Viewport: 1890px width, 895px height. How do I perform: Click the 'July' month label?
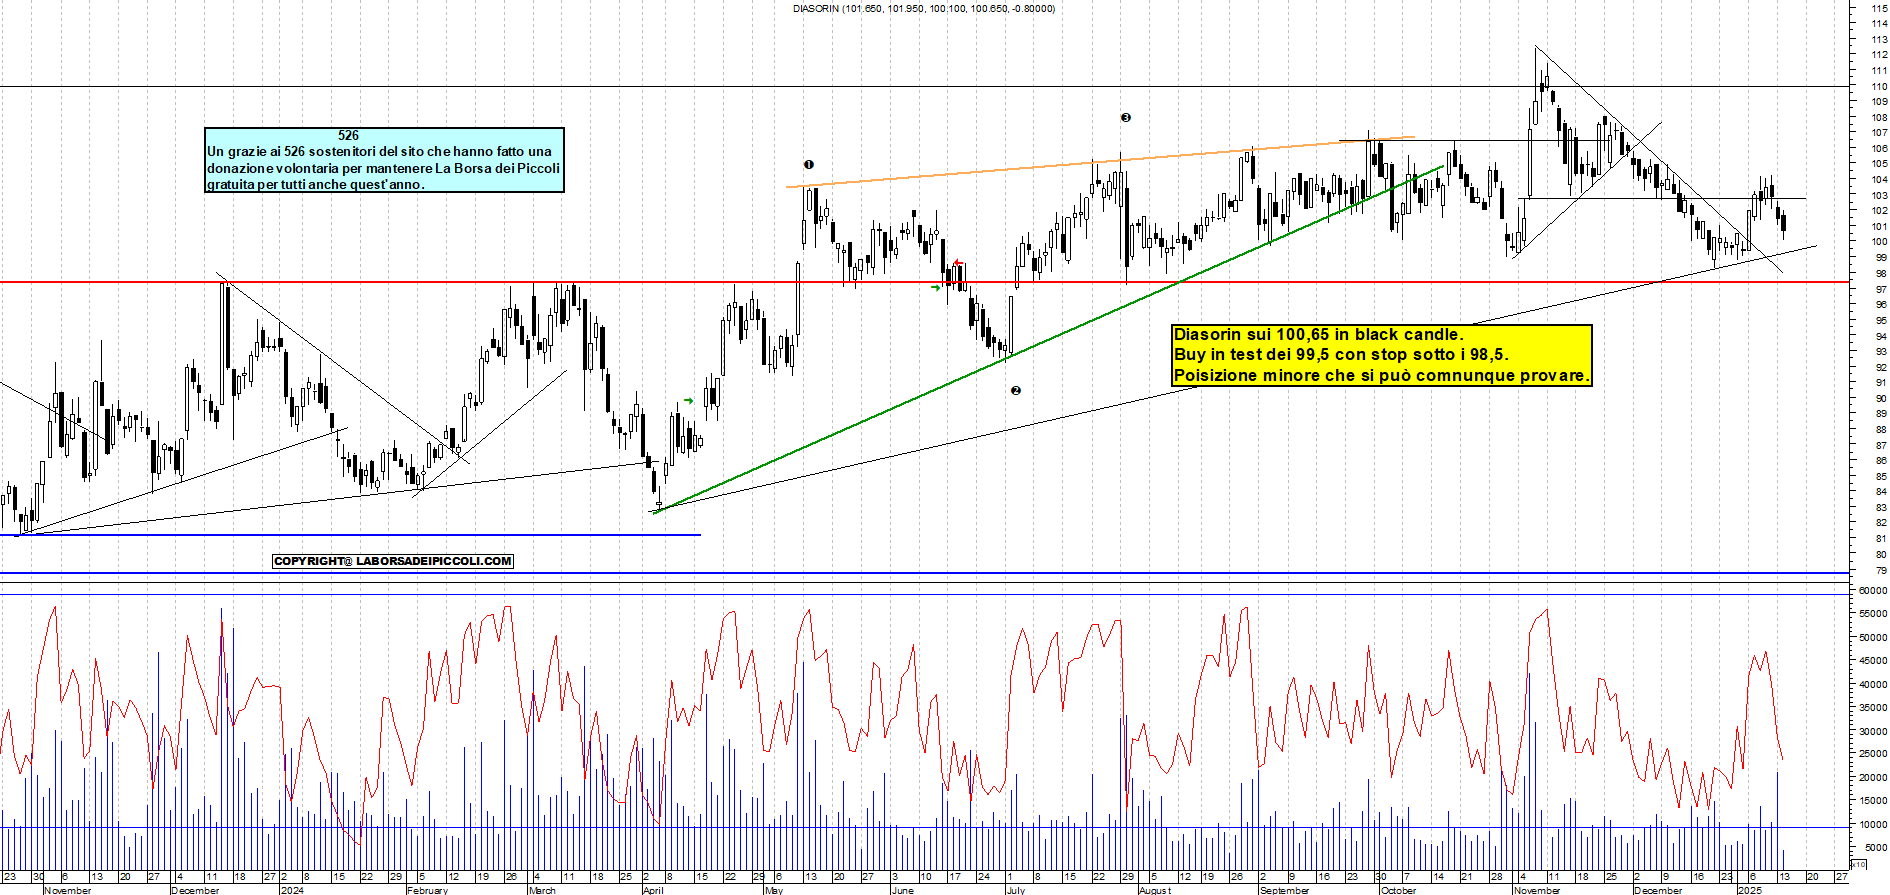point(1015,889)
